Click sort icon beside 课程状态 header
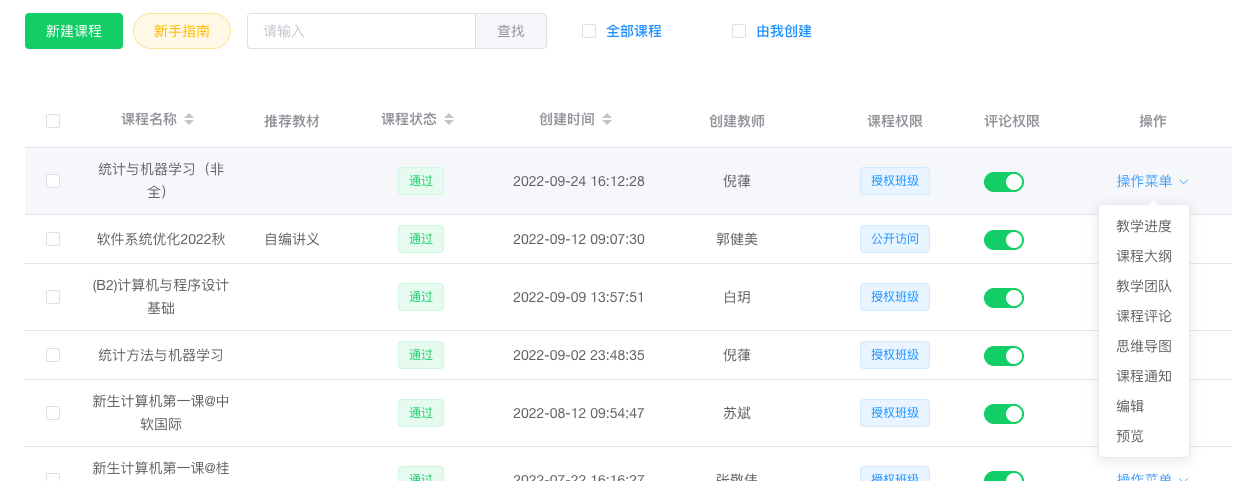The height and width of the screenshot is (481, 1248). (449, 119)
